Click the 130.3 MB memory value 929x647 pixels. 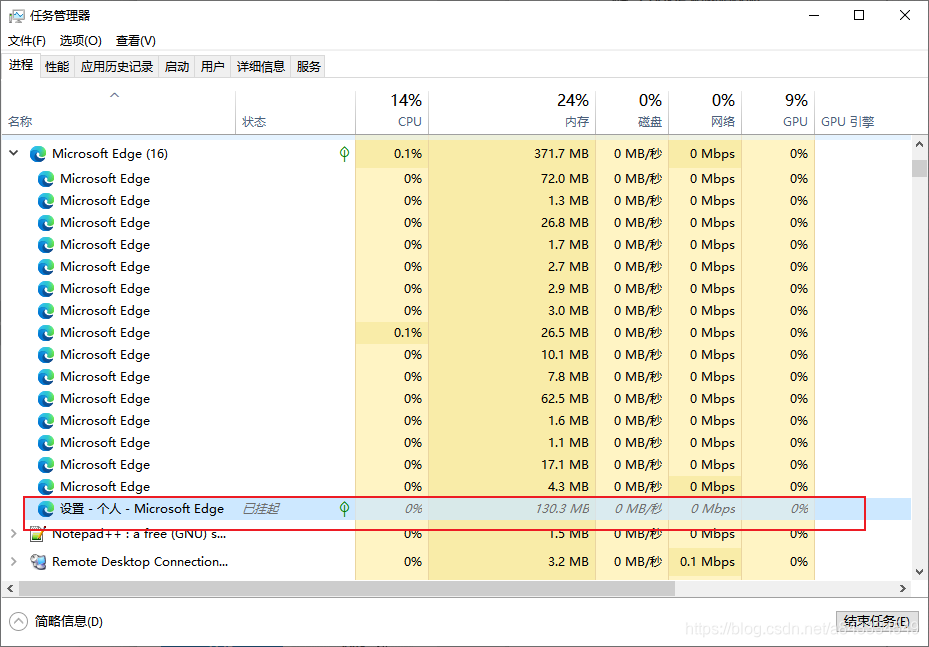pos(562,508)
